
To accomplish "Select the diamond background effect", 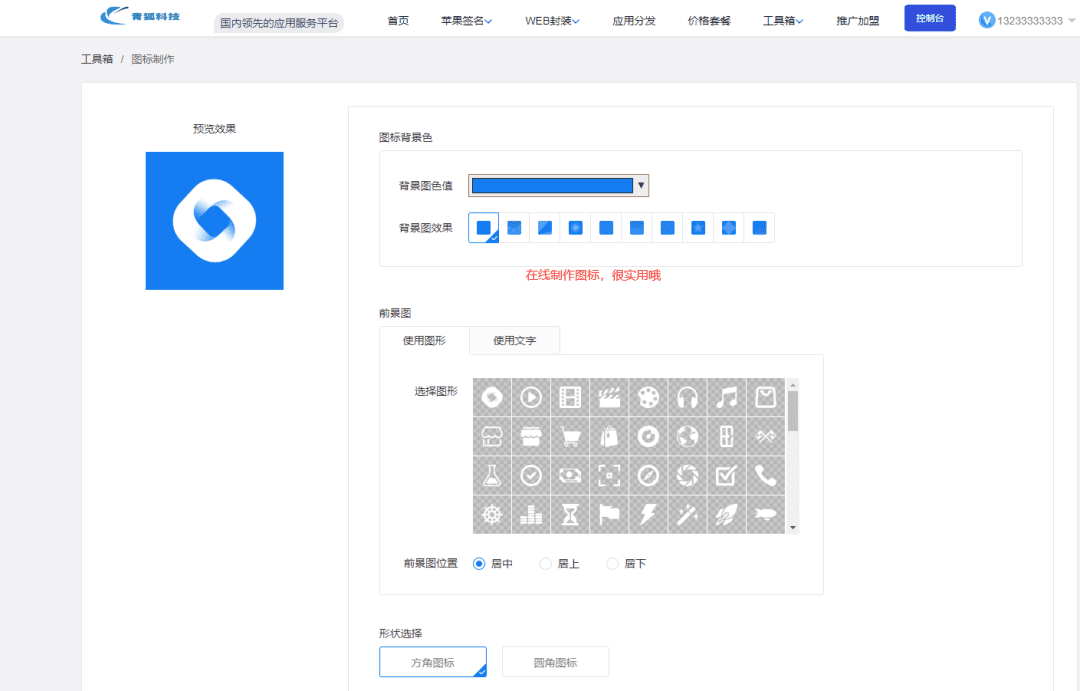I will point(729,228).
